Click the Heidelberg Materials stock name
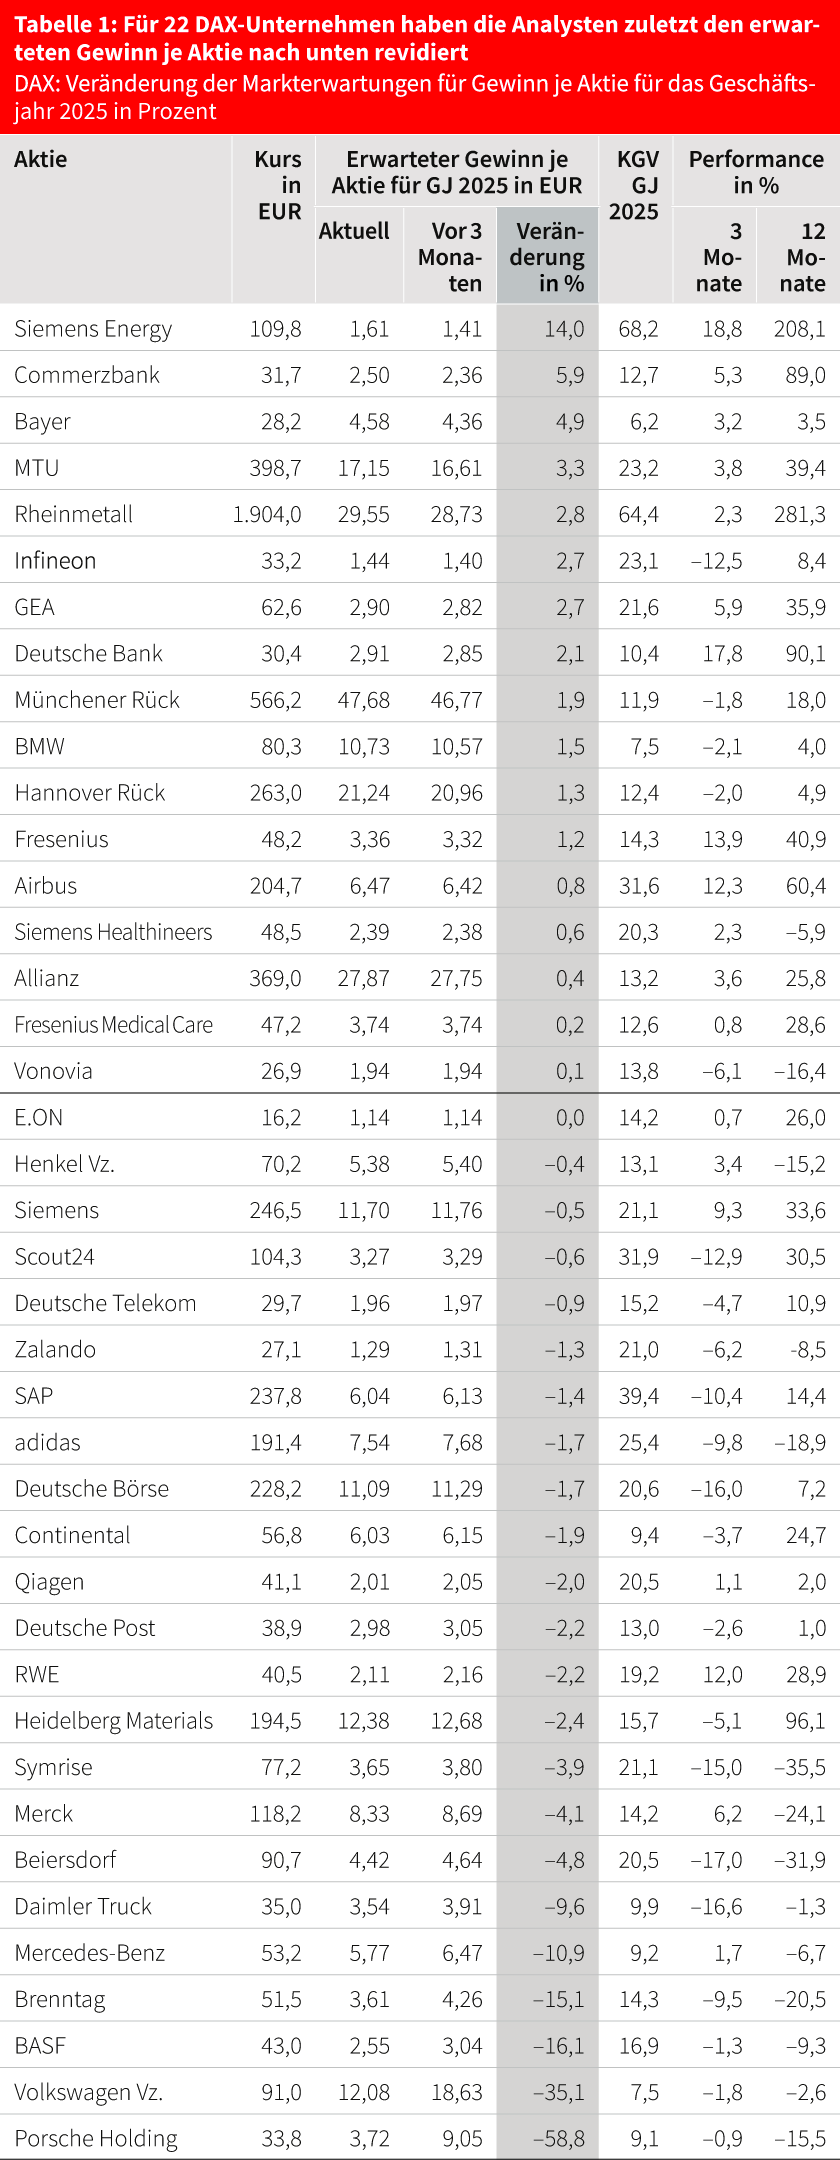The image size is (840, 2160). pyautogui.click(x=113, y=1721)
